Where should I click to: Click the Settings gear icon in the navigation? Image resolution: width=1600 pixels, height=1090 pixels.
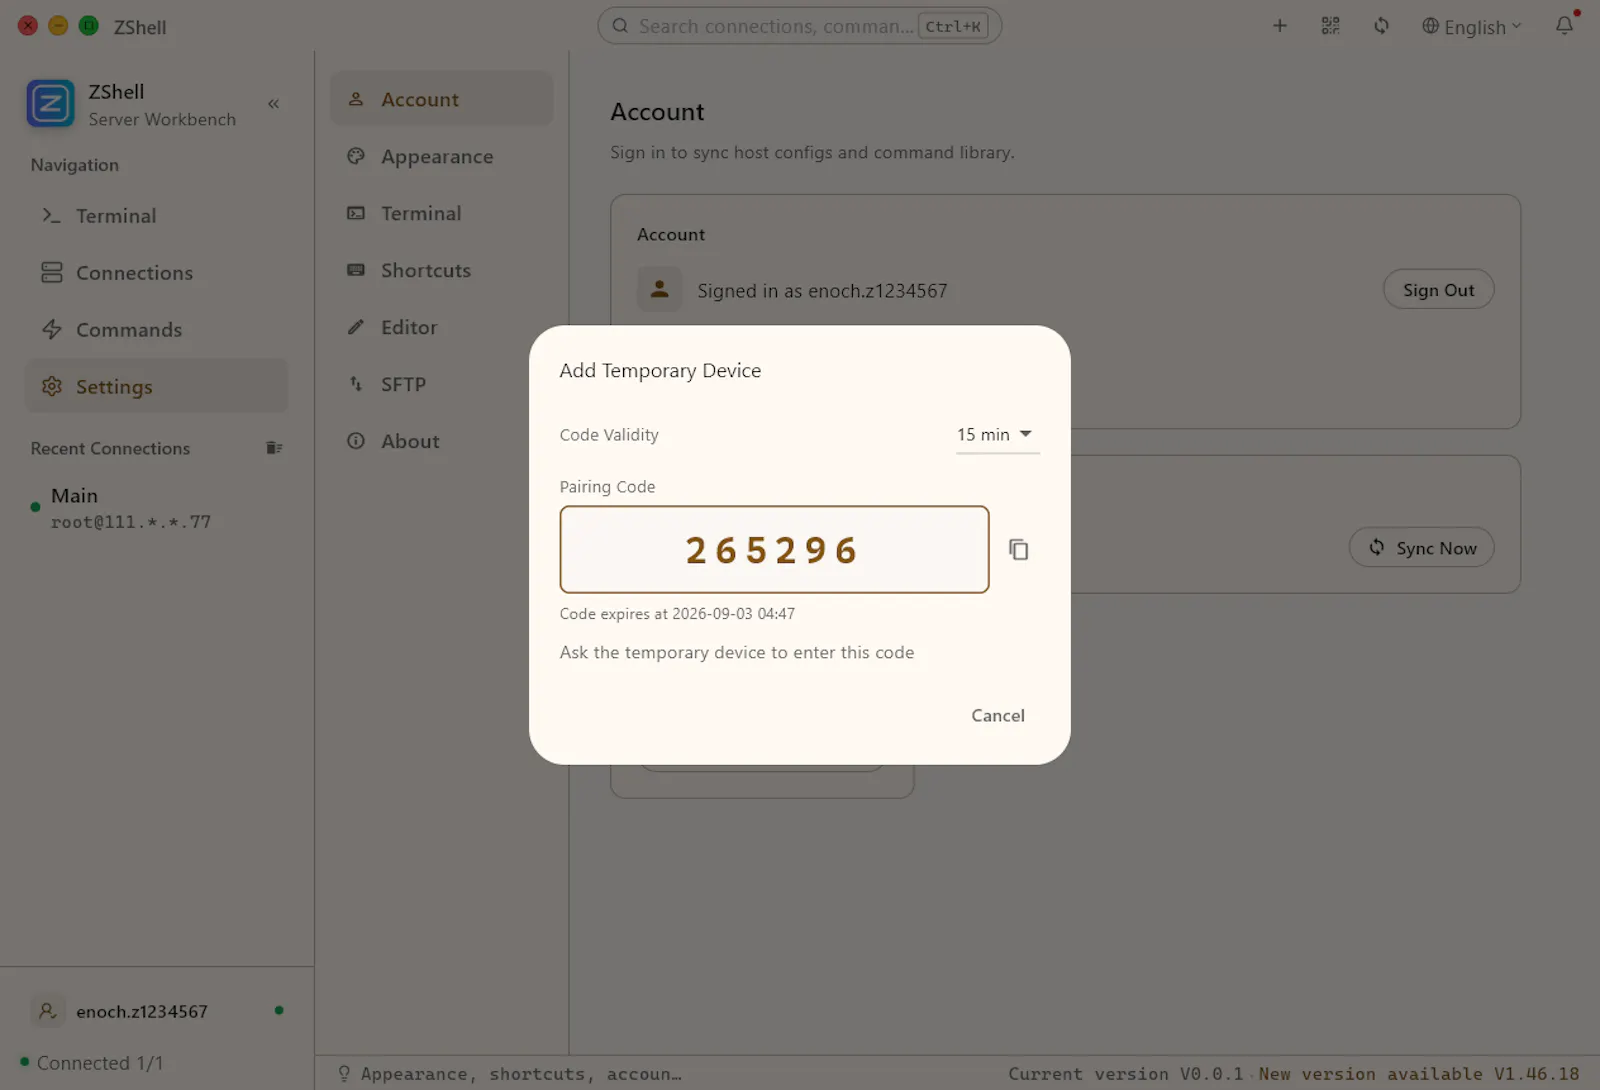pyautogui.click(x=51, y=387)
